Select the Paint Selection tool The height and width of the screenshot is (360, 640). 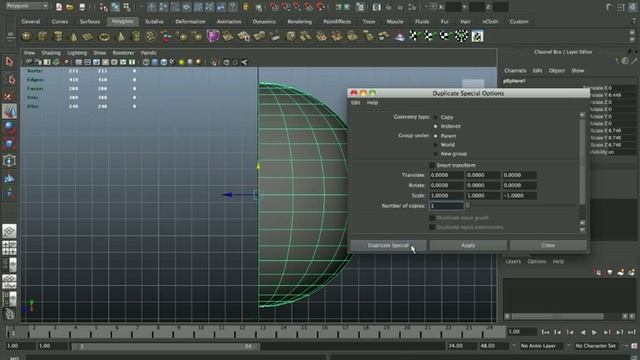click(x=9, y=96)
